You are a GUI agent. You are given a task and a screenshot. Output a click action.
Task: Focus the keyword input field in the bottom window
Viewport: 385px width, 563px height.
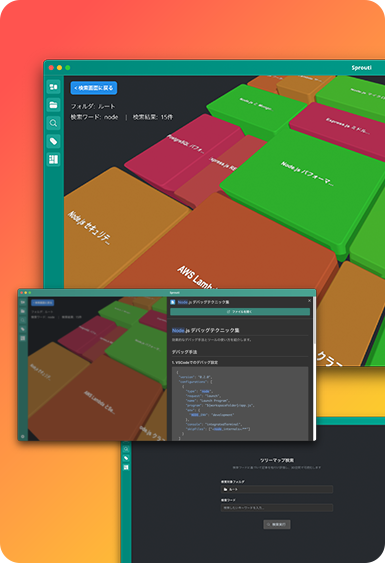pos(277,508)
